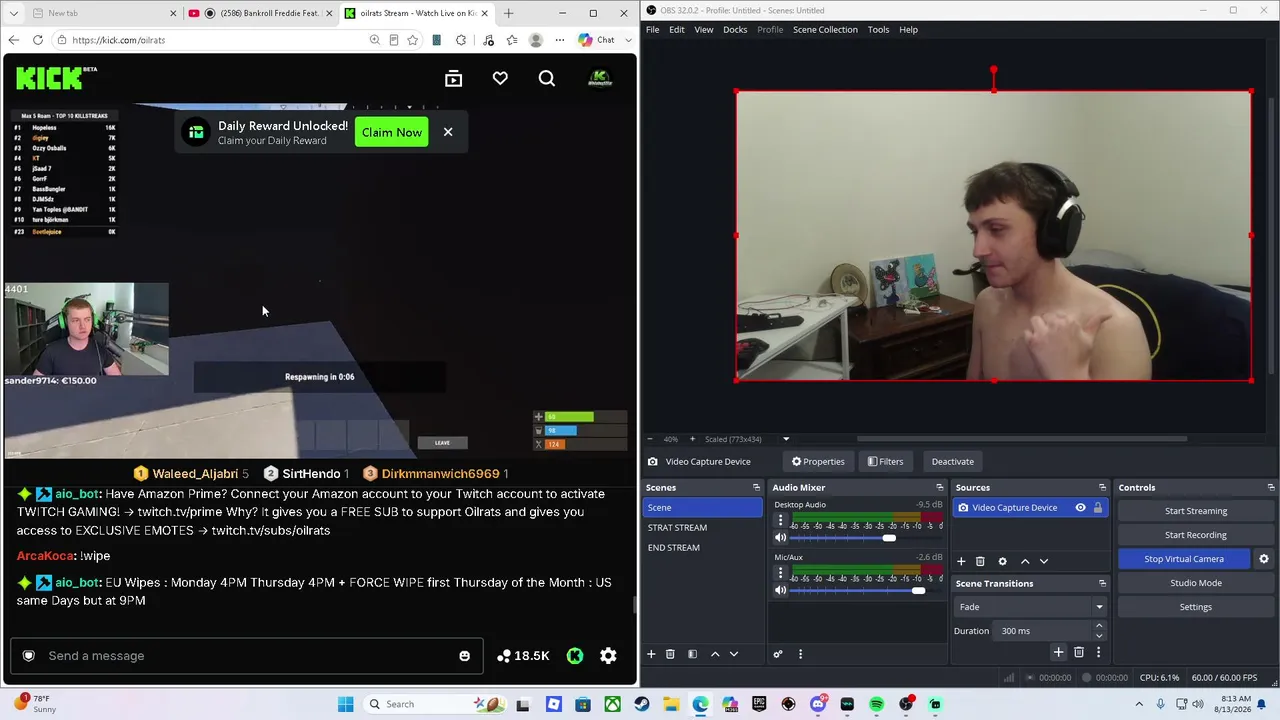This screenshot has height=720, width=1280.
Task: Click OBS preview horizontal scrollbar
Action: pos(1022,439)
